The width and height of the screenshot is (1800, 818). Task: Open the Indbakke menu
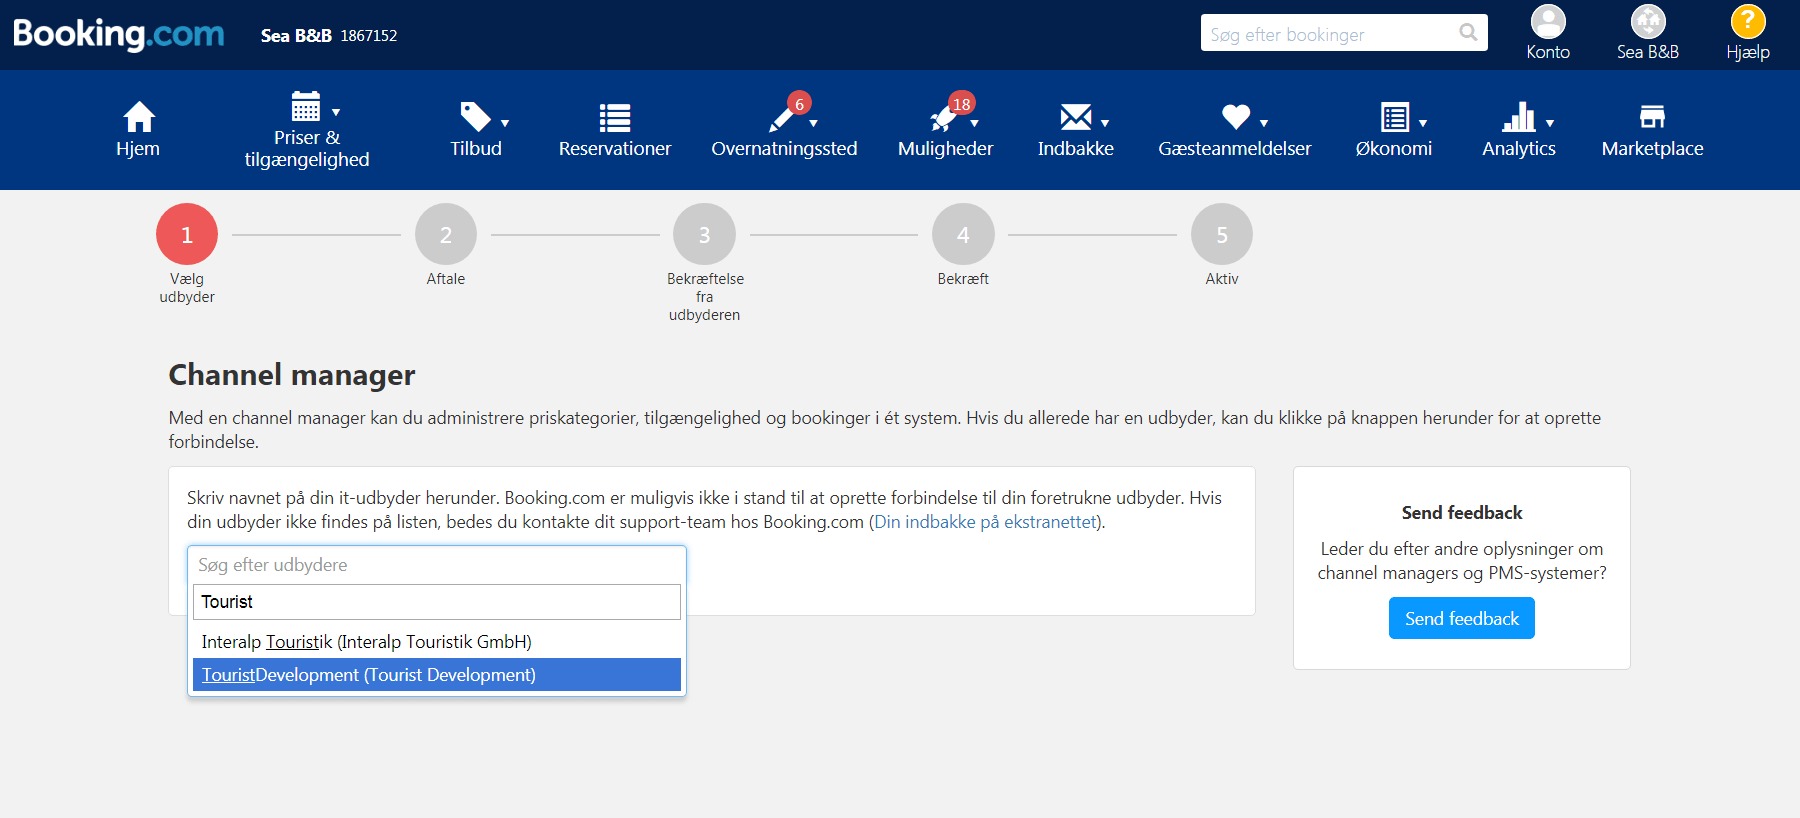coord(1075,130)
